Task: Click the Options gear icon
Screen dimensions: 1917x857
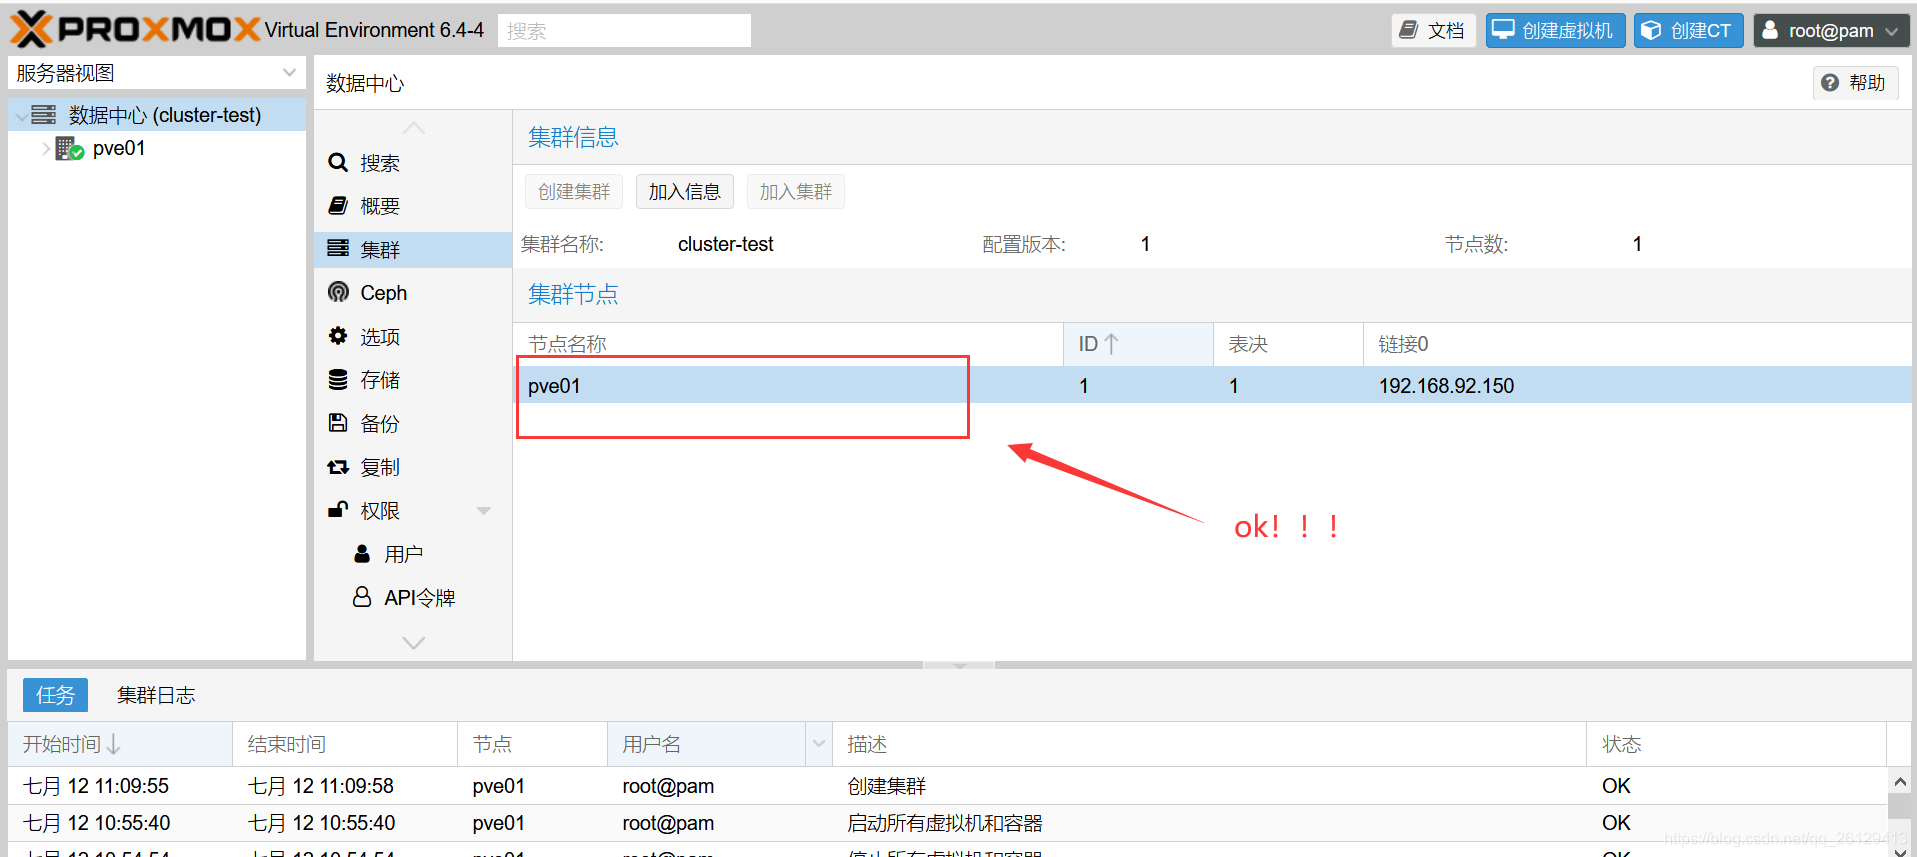Action: pos(338,336)
